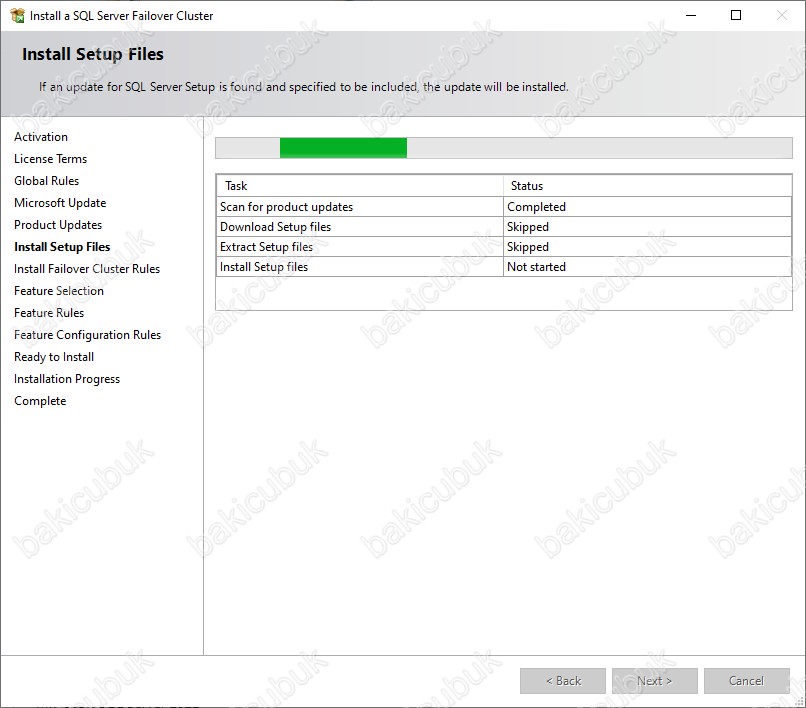Viewport: 806px width, 708px height.
Task: Click the Task column header
Action: coord(360,186)
